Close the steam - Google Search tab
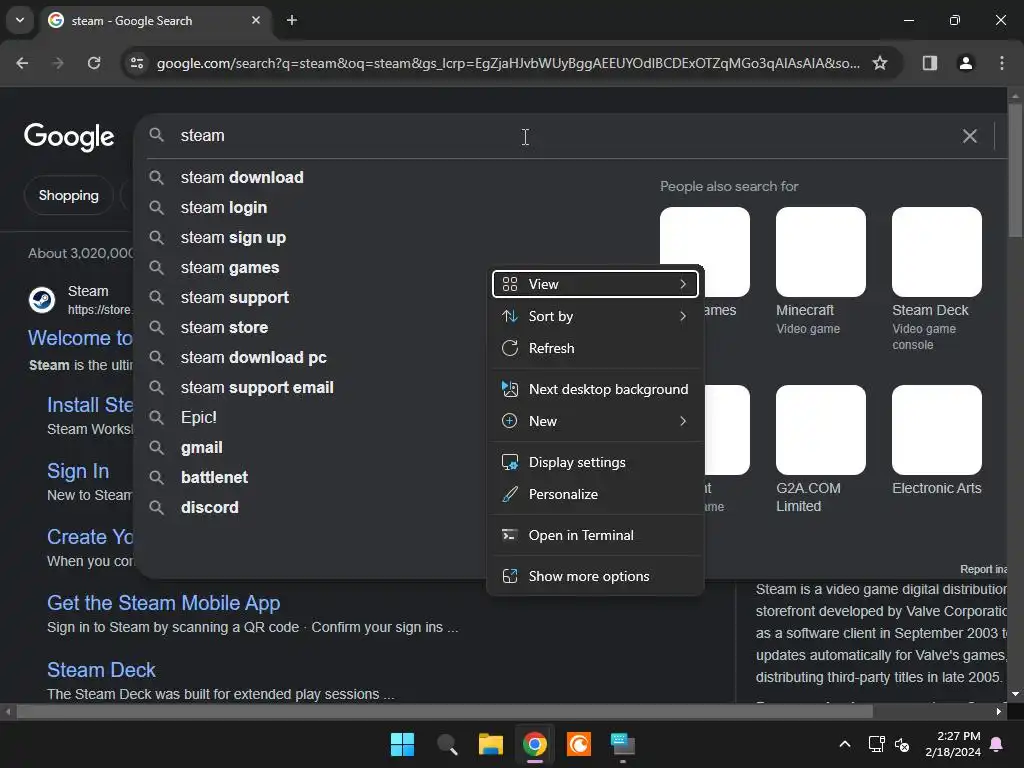The image size is (1024, 768). tap(256, 20)
